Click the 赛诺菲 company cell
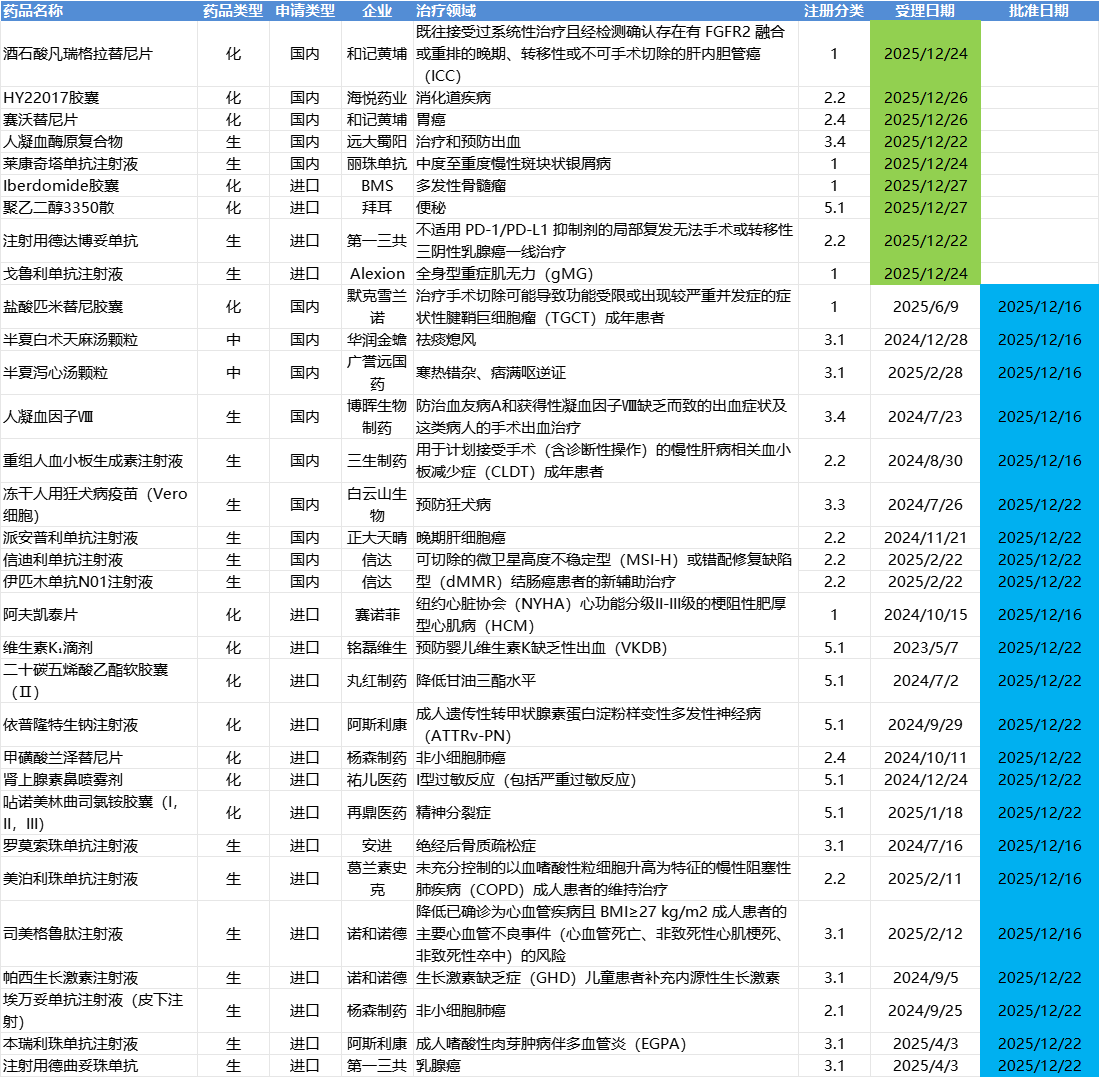Viewport: 1099px width, 1077px height. (x=377, y=615)
